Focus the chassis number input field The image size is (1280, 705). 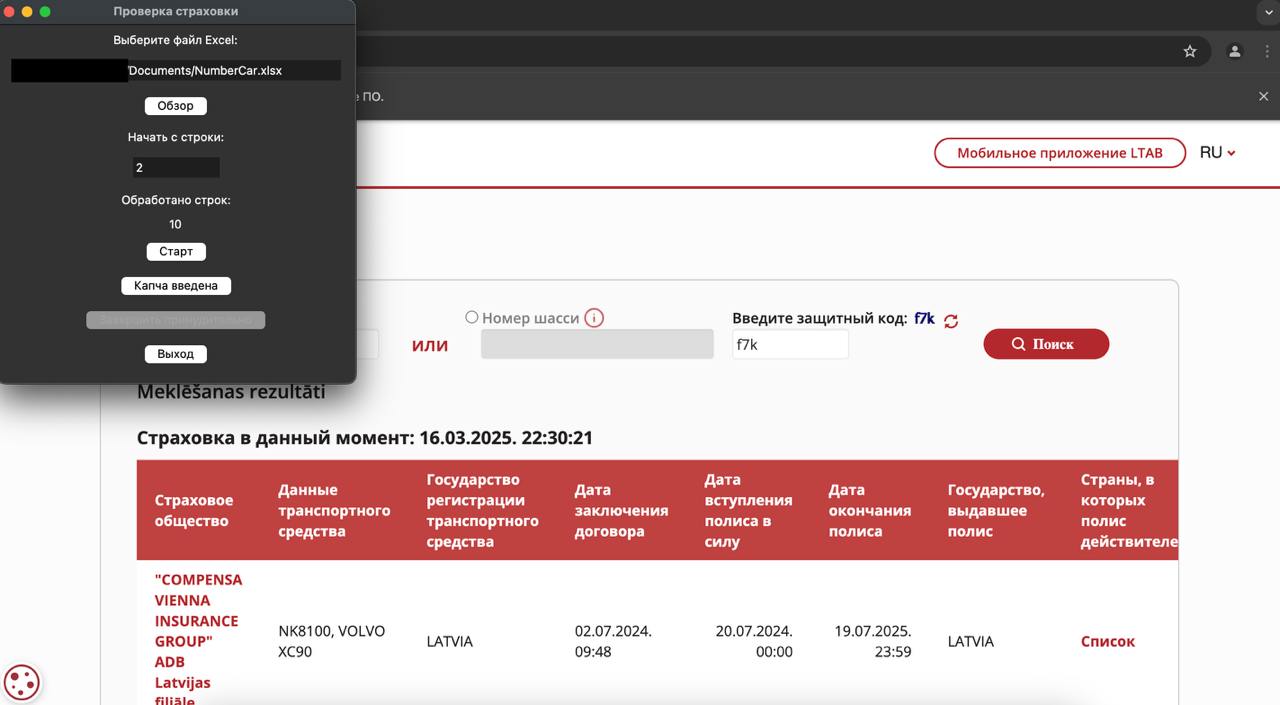coord(597,345)
